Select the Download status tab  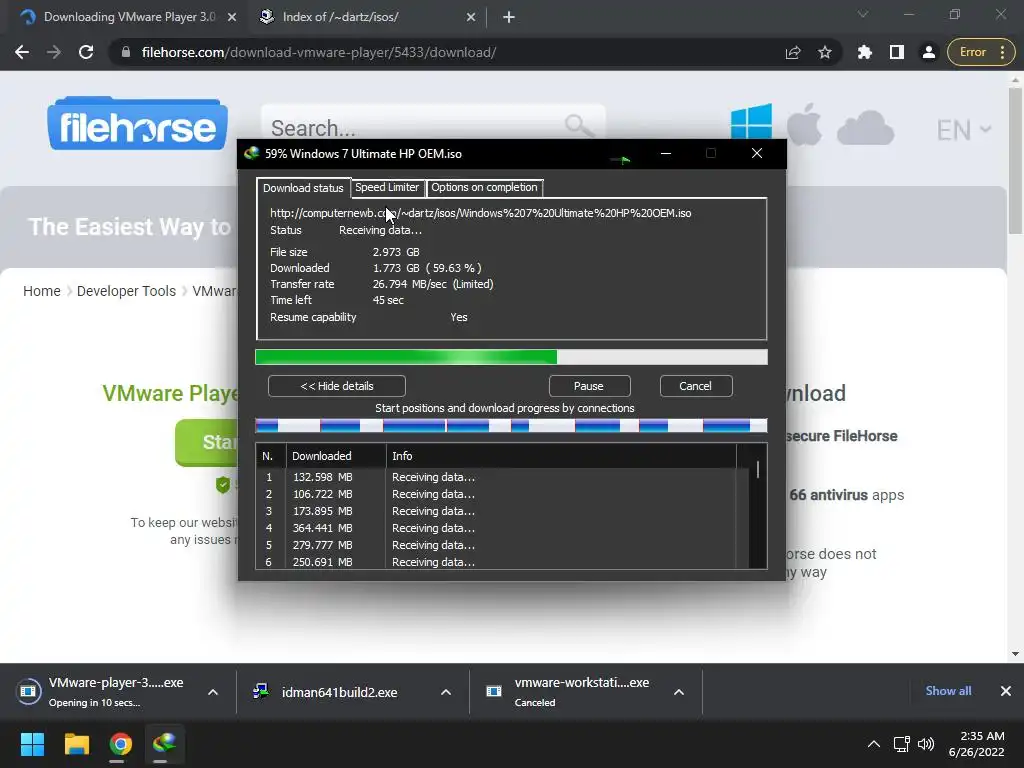[x=303, y=188]
